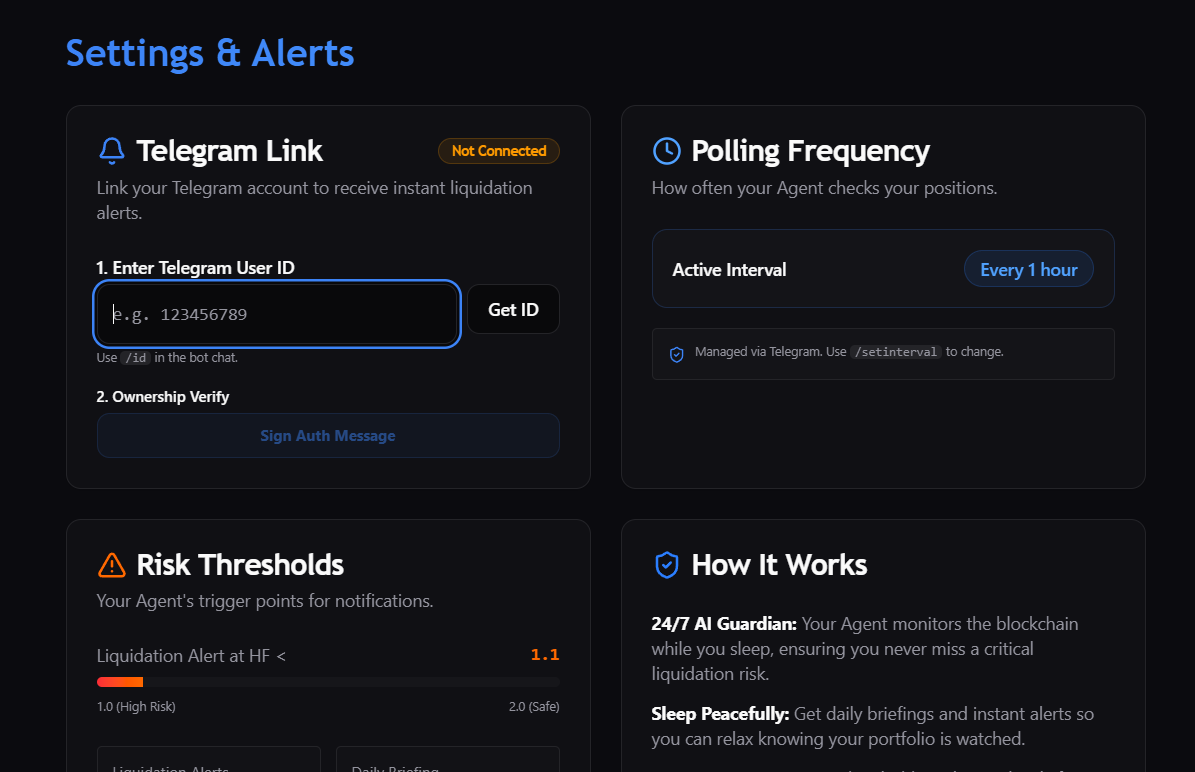Click the Sign Auth Message button
The width and height of the screenshot is (1195, 772).
click(328, 436)
